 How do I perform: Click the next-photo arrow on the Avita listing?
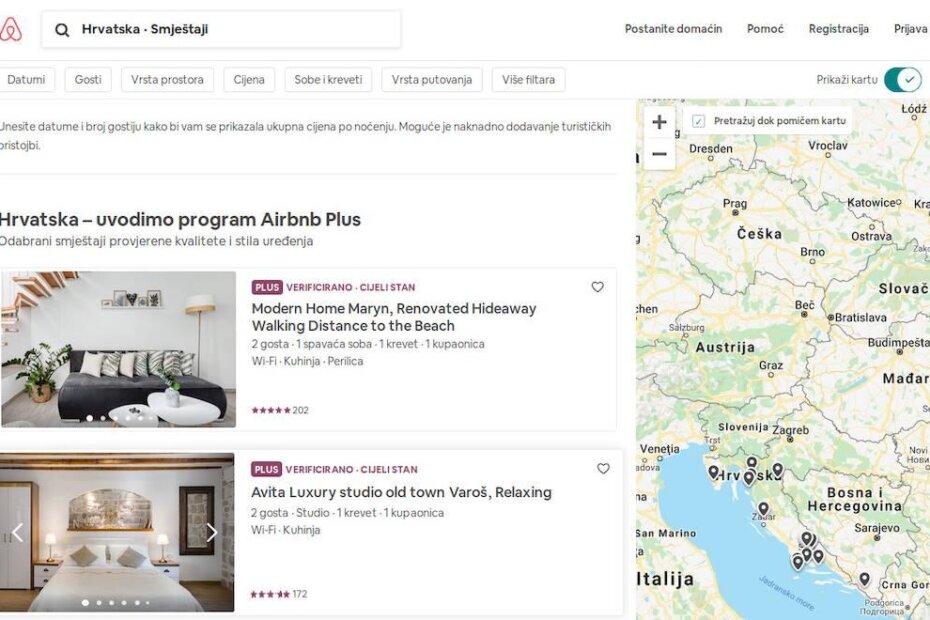point(211,532)
